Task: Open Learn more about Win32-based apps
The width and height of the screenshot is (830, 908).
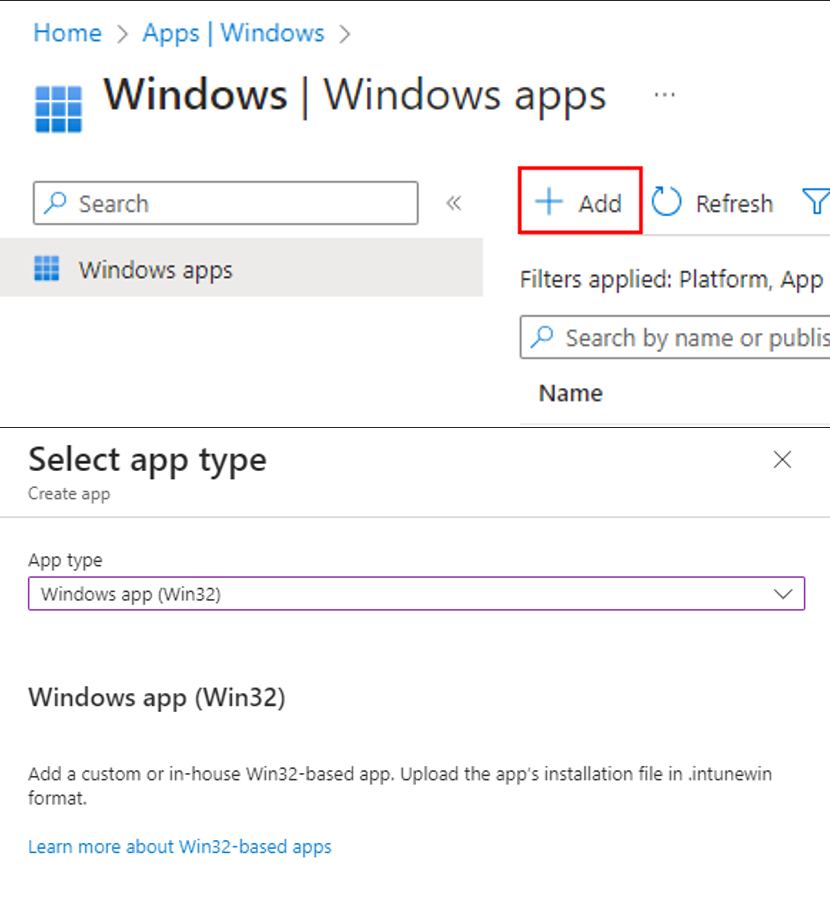Action: click(180, 847)
